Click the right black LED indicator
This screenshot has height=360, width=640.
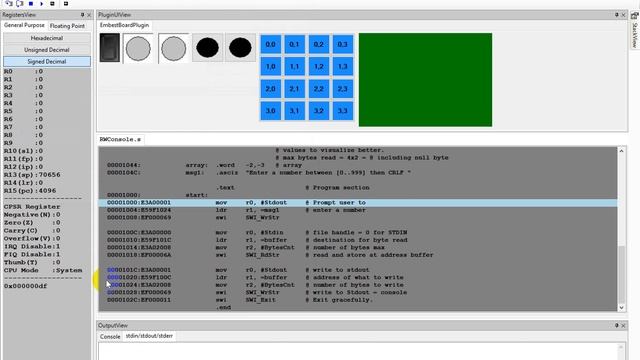(240, 48)
